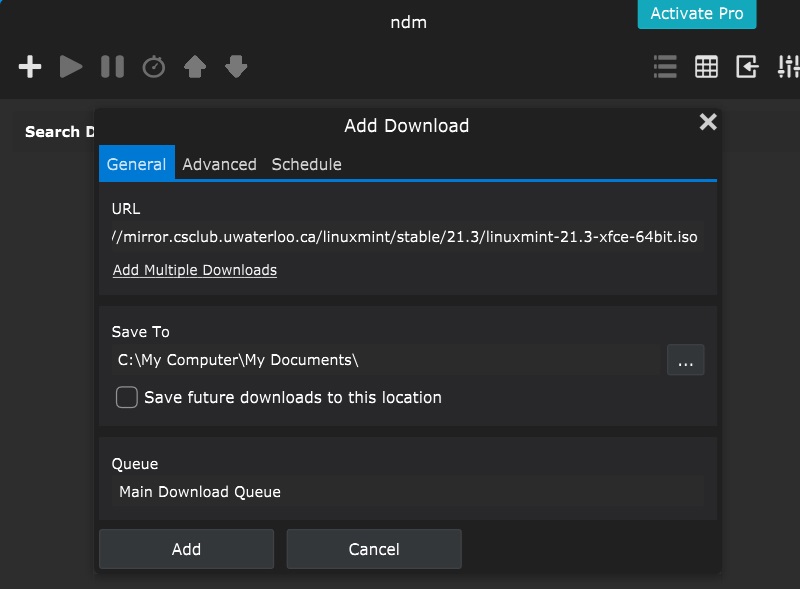Switch to the Schedule tab
The width and height of the screenshot is (800, 589).
306,164
